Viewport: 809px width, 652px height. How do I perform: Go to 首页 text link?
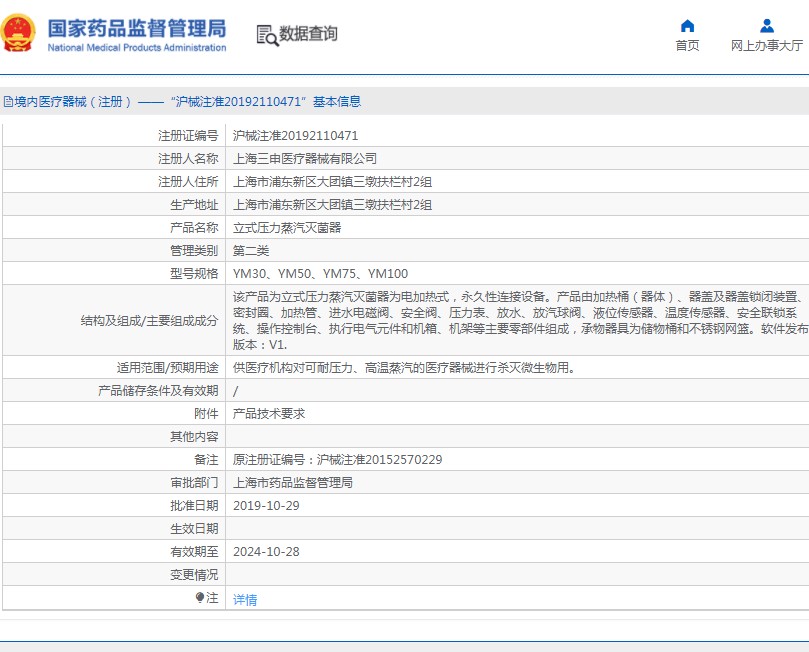tap(687, 45)
